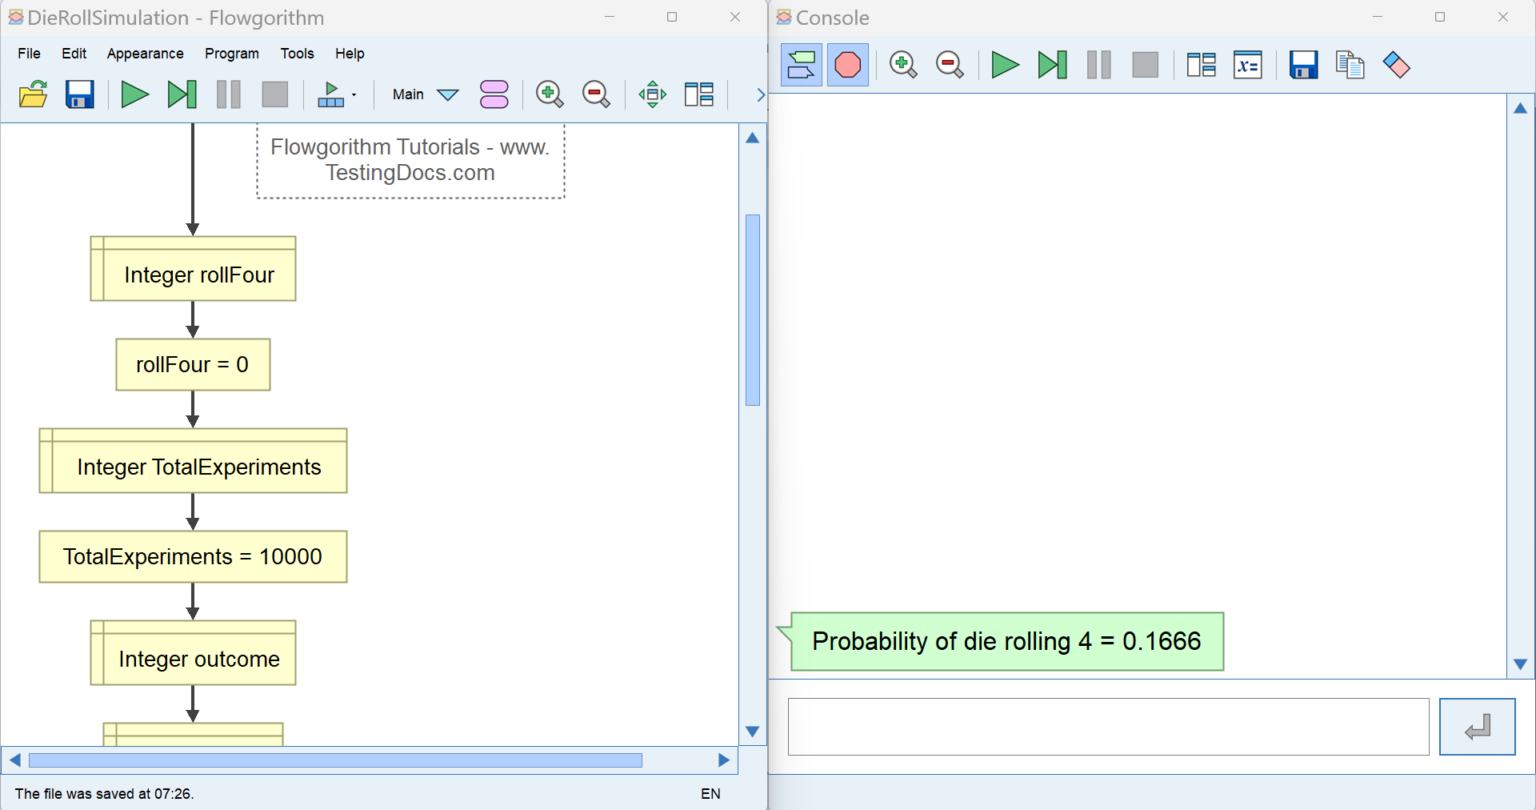Copy console output using the copy icon

click(x=1349, y=65)
